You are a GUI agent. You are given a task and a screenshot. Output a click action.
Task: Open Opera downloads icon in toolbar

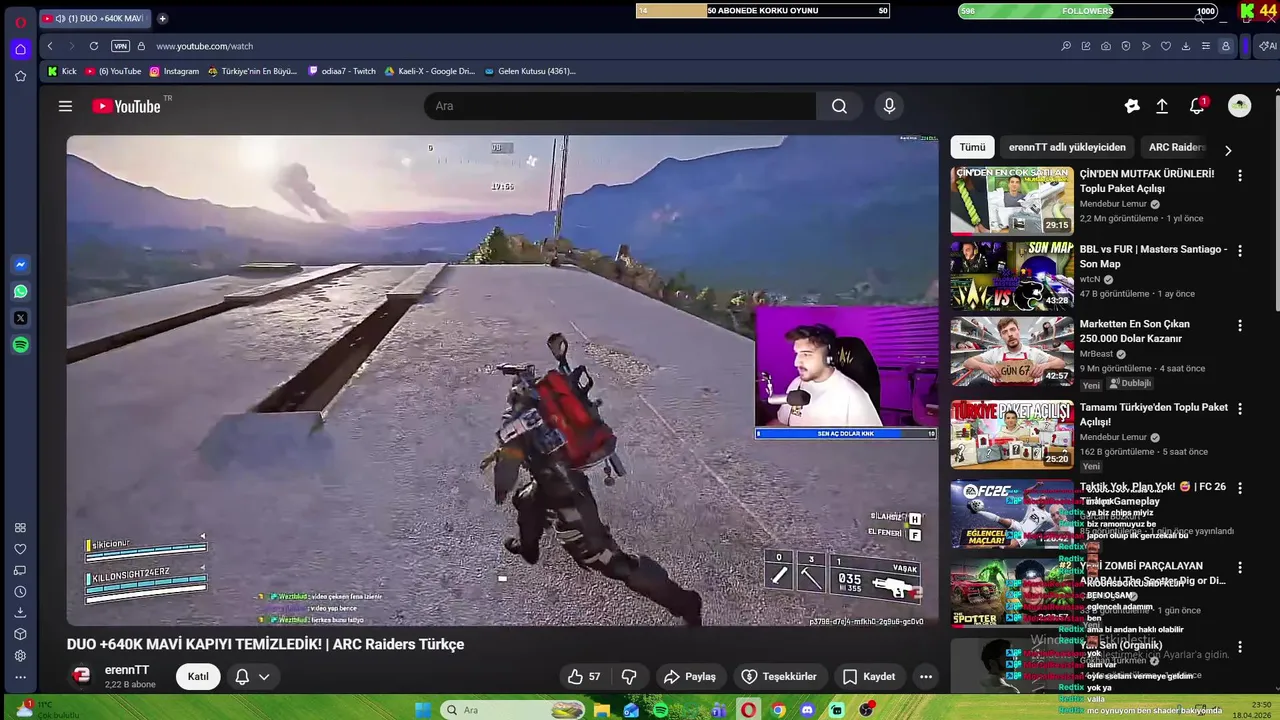(1185, 46)
